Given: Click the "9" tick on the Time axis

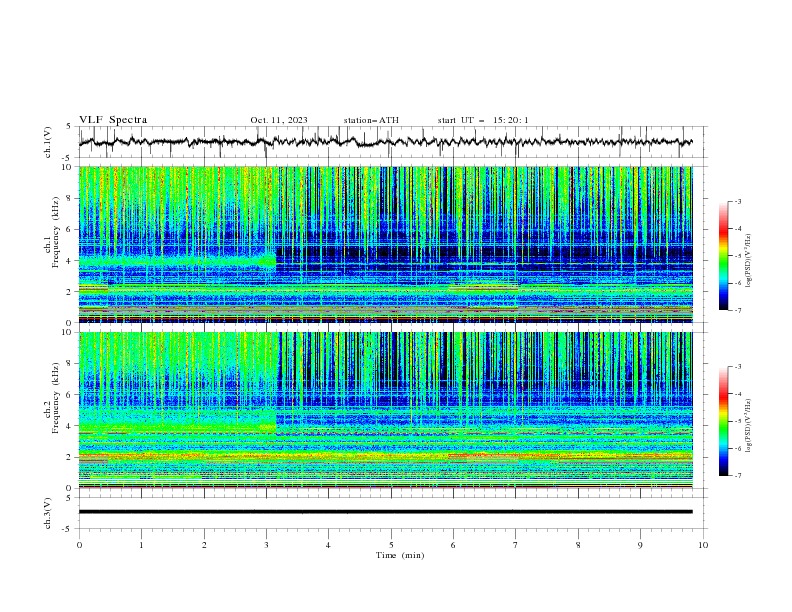Looking at the screenshot, I should pyautogui.click(x=640, y=545).
